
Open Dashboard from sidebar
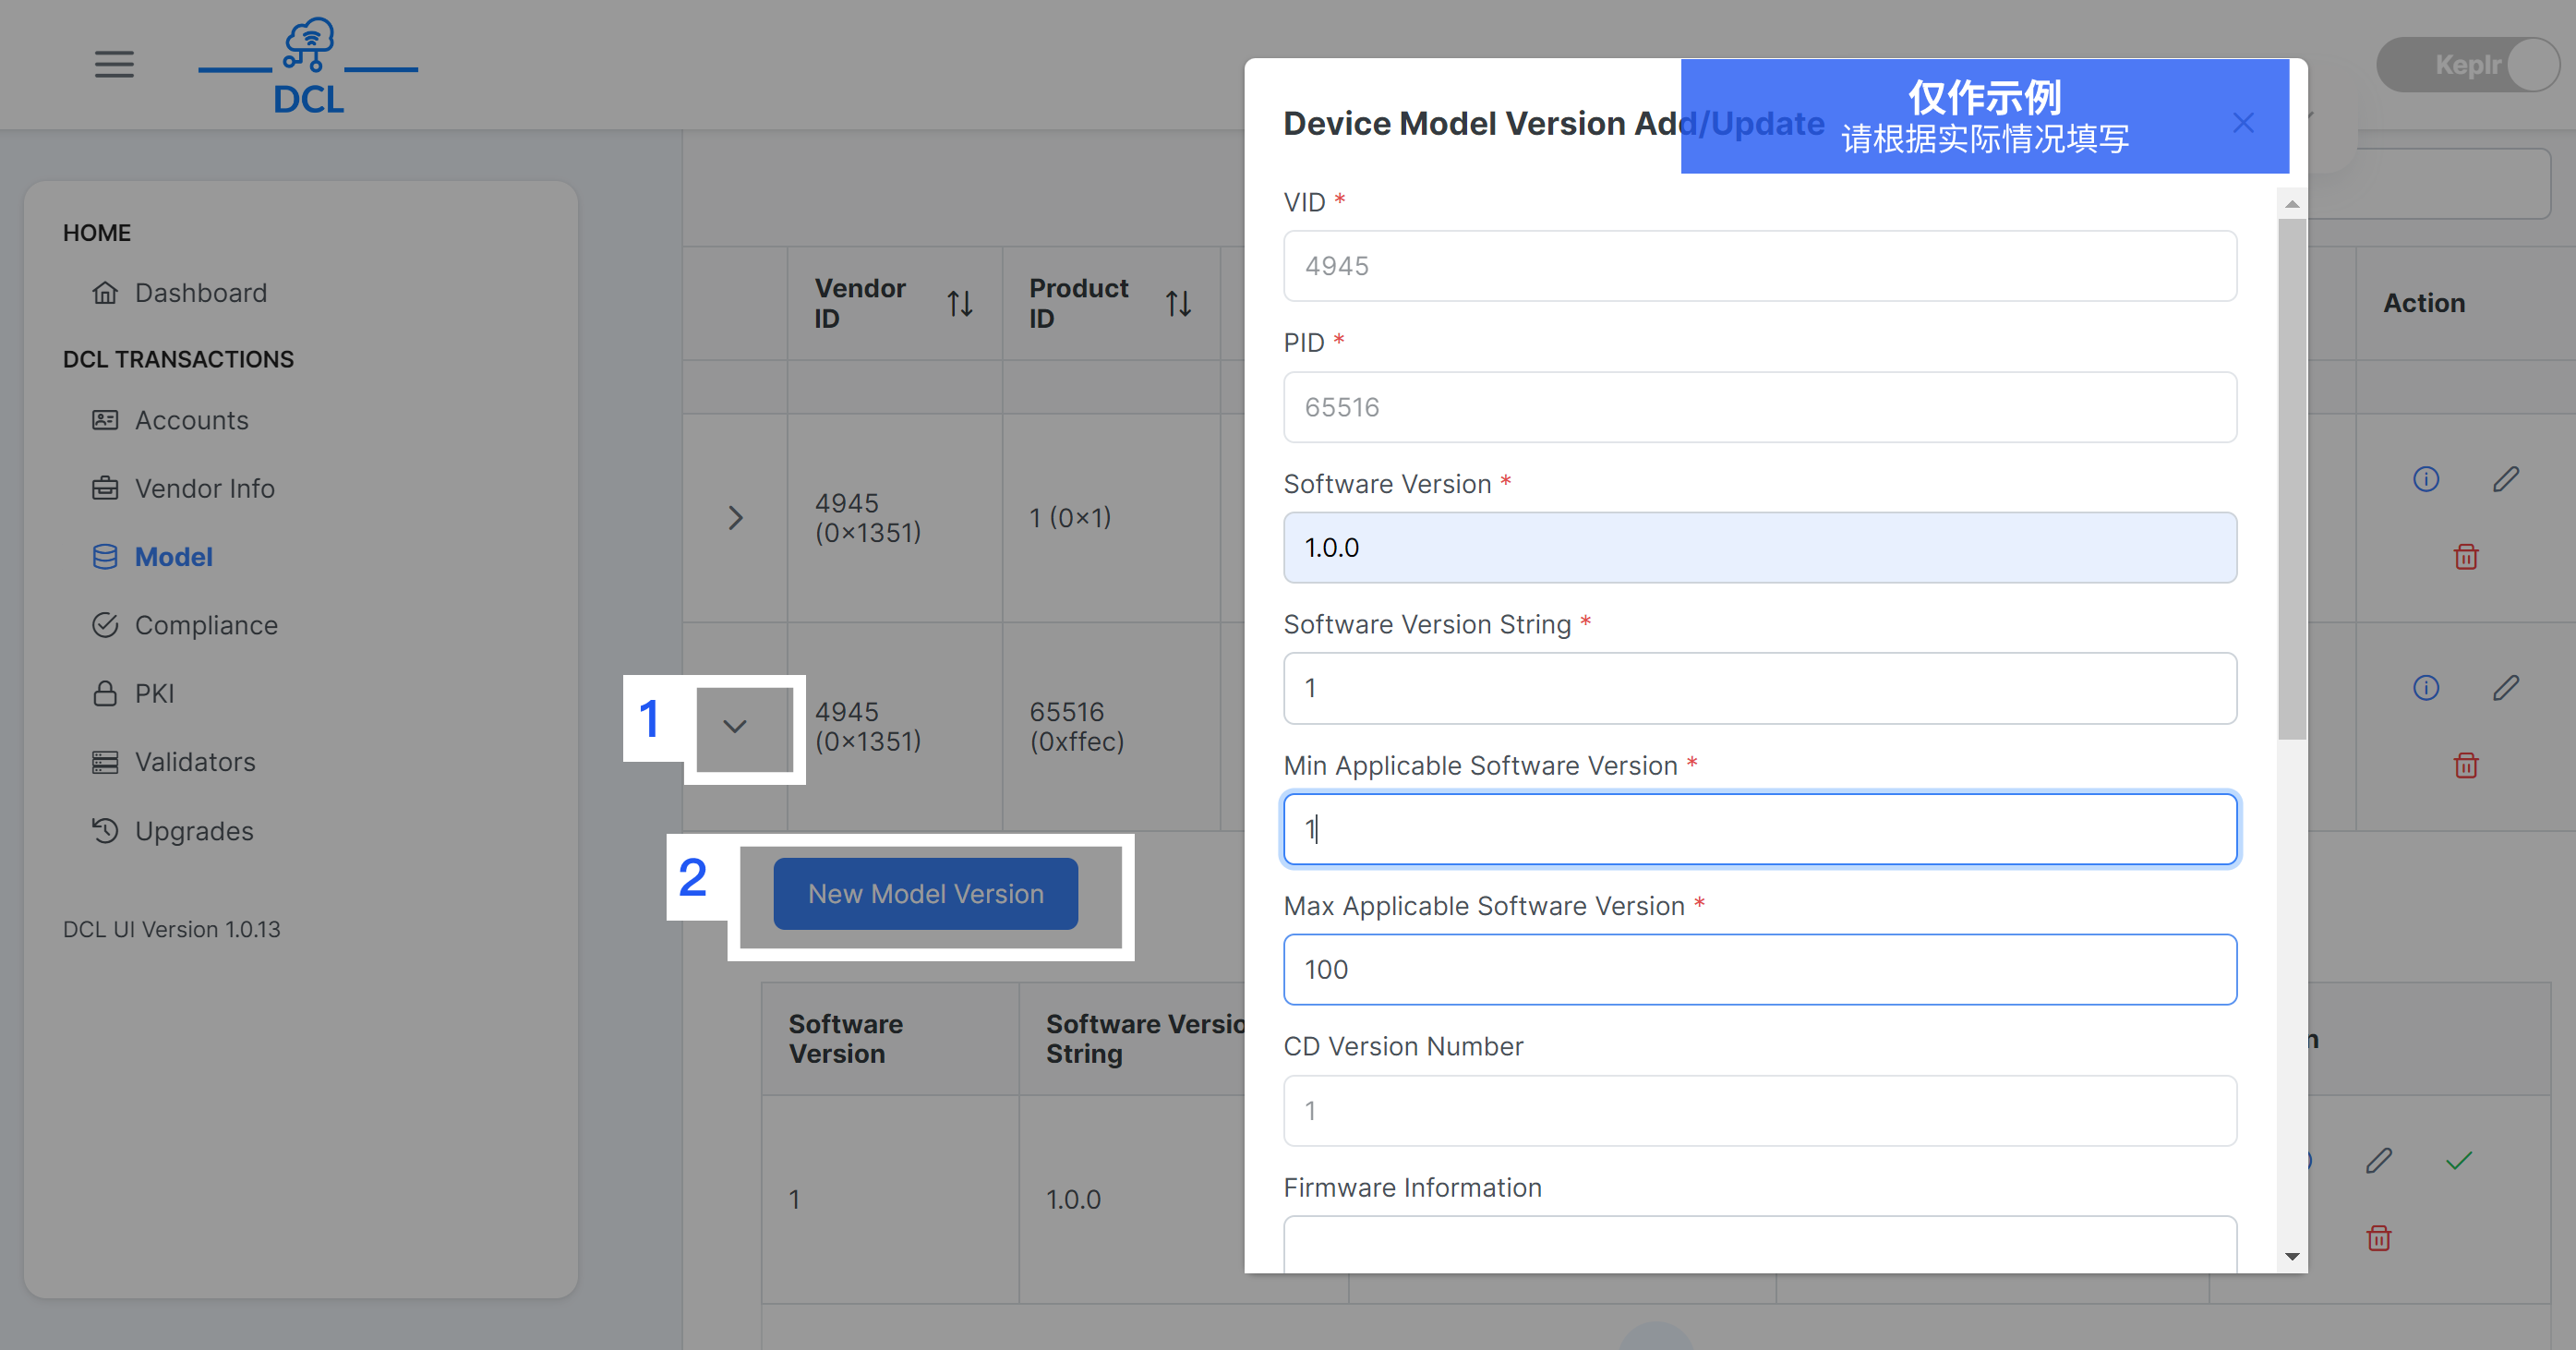200,293
